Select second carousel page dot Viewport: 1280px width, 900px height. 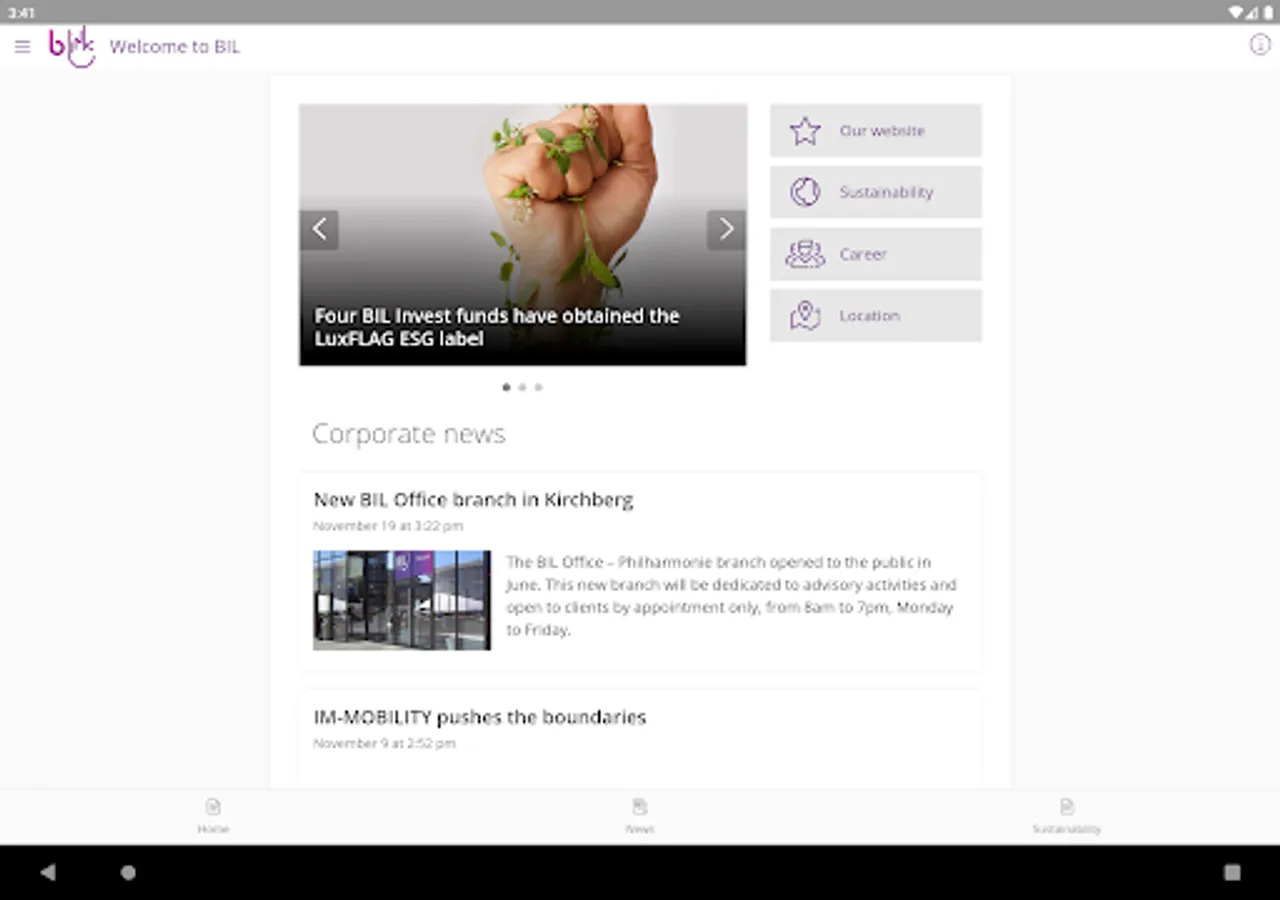point(522,387)
